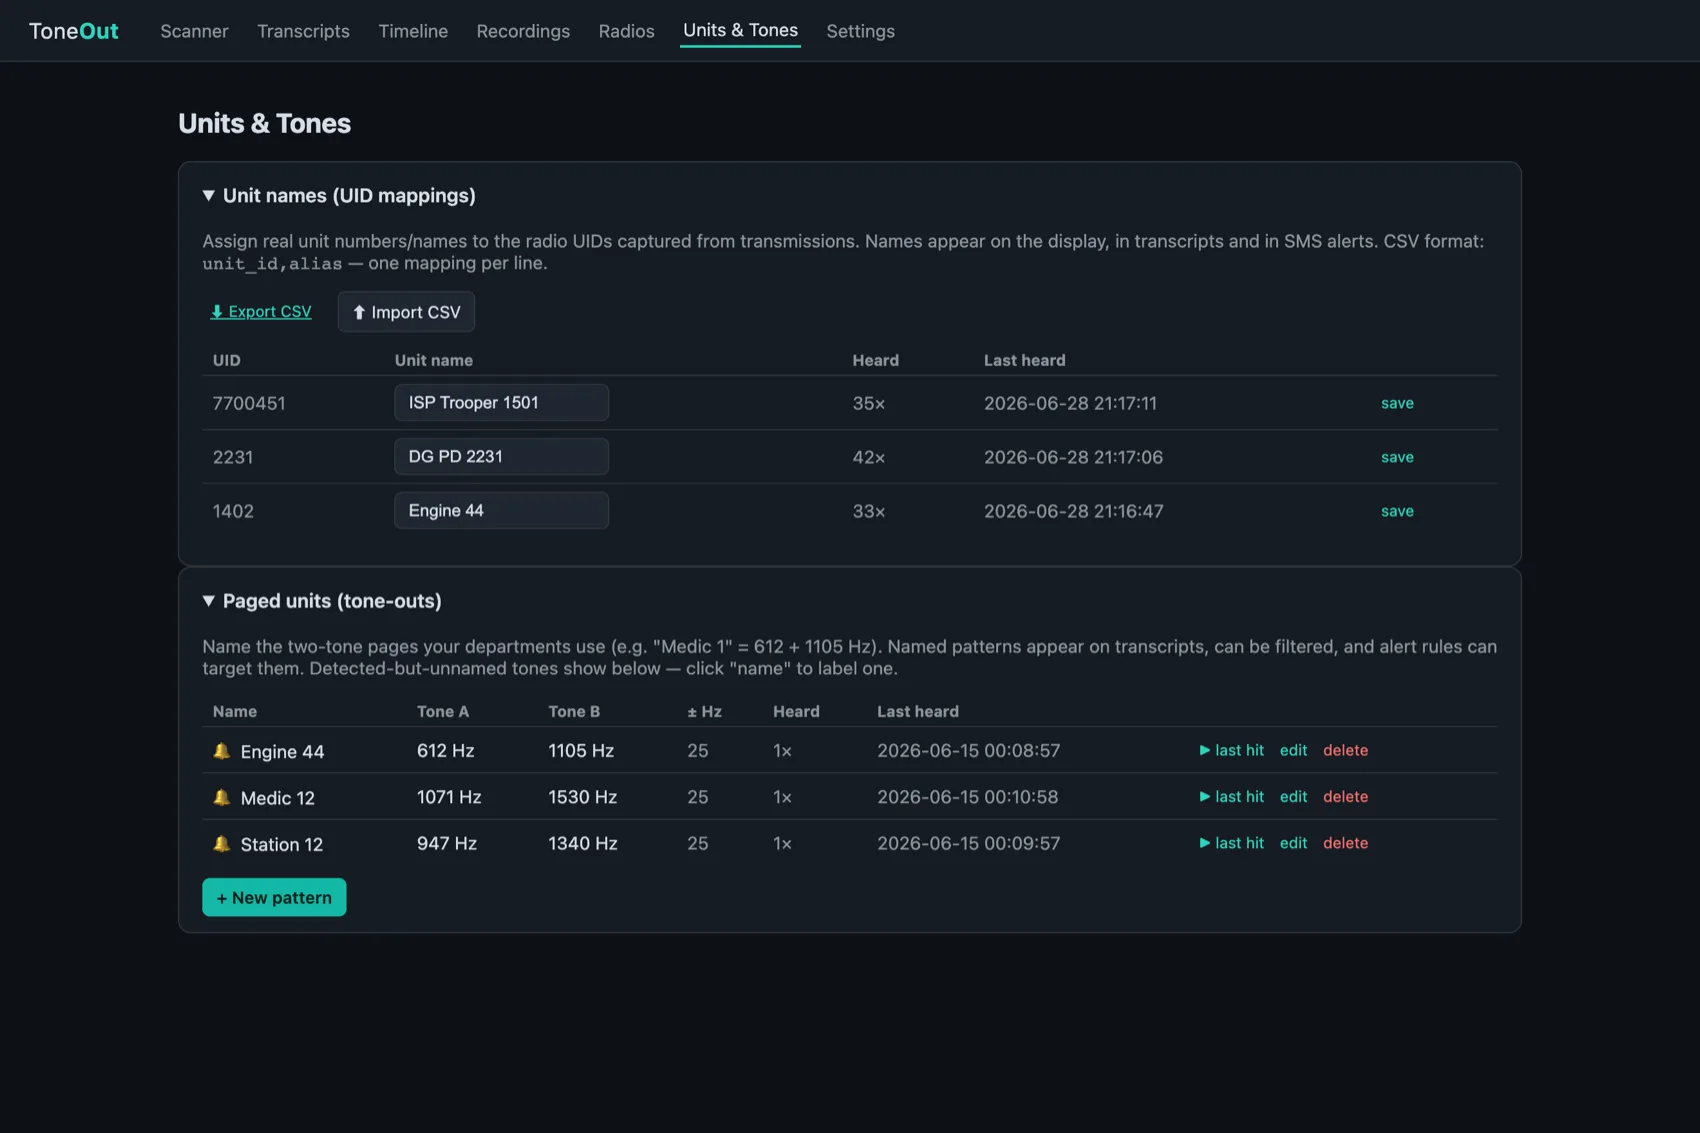Click the bell icon beside Station 12
This screenshot has height=1133, width=1700.
pos(222,844)
